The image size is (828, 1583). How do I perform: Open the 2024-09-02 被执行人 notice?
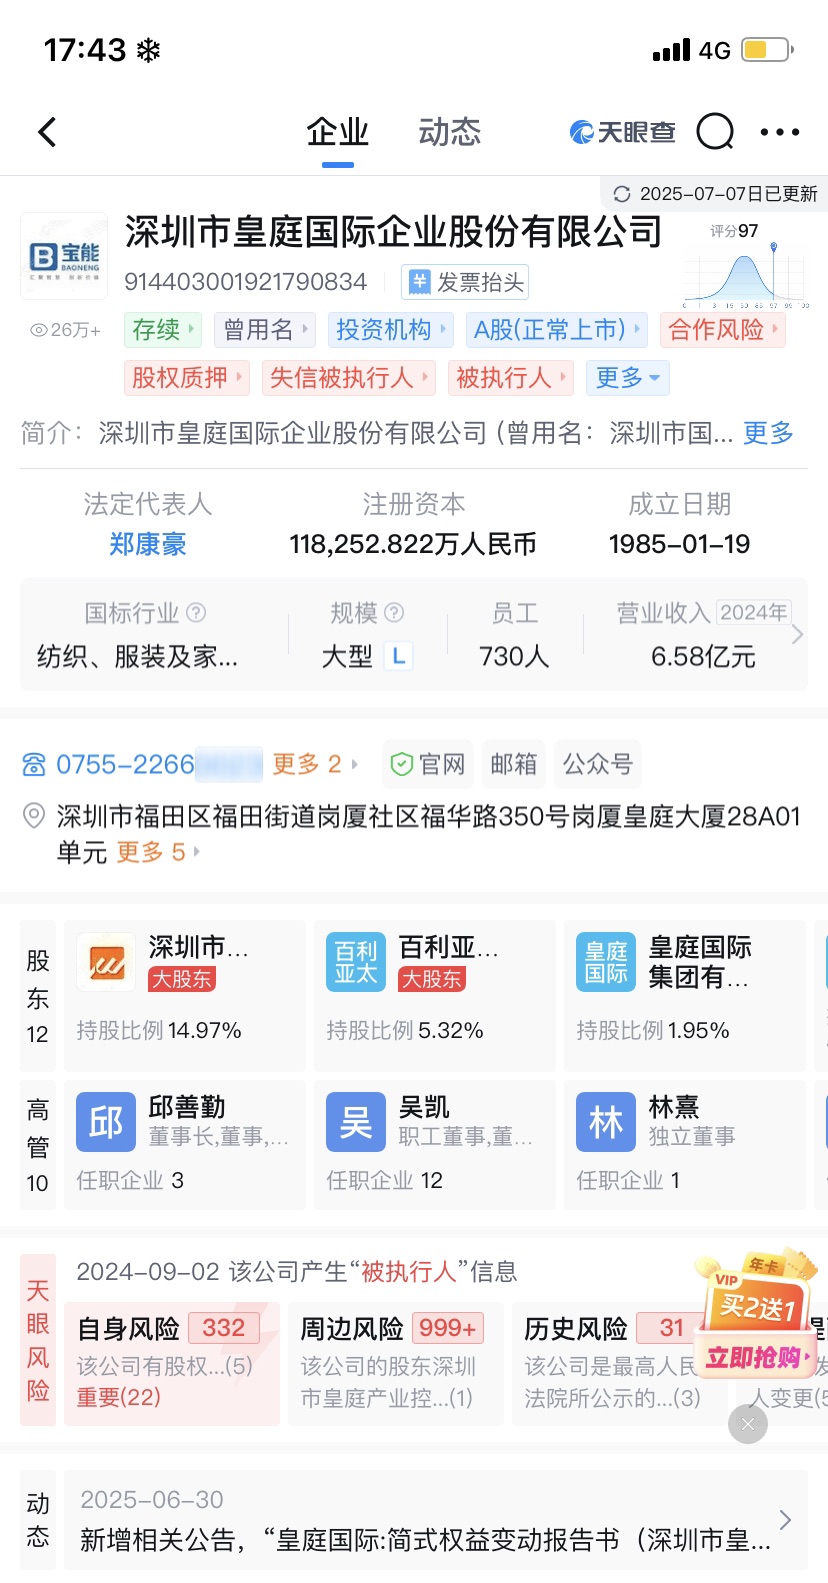click(x=297, y=1271)
